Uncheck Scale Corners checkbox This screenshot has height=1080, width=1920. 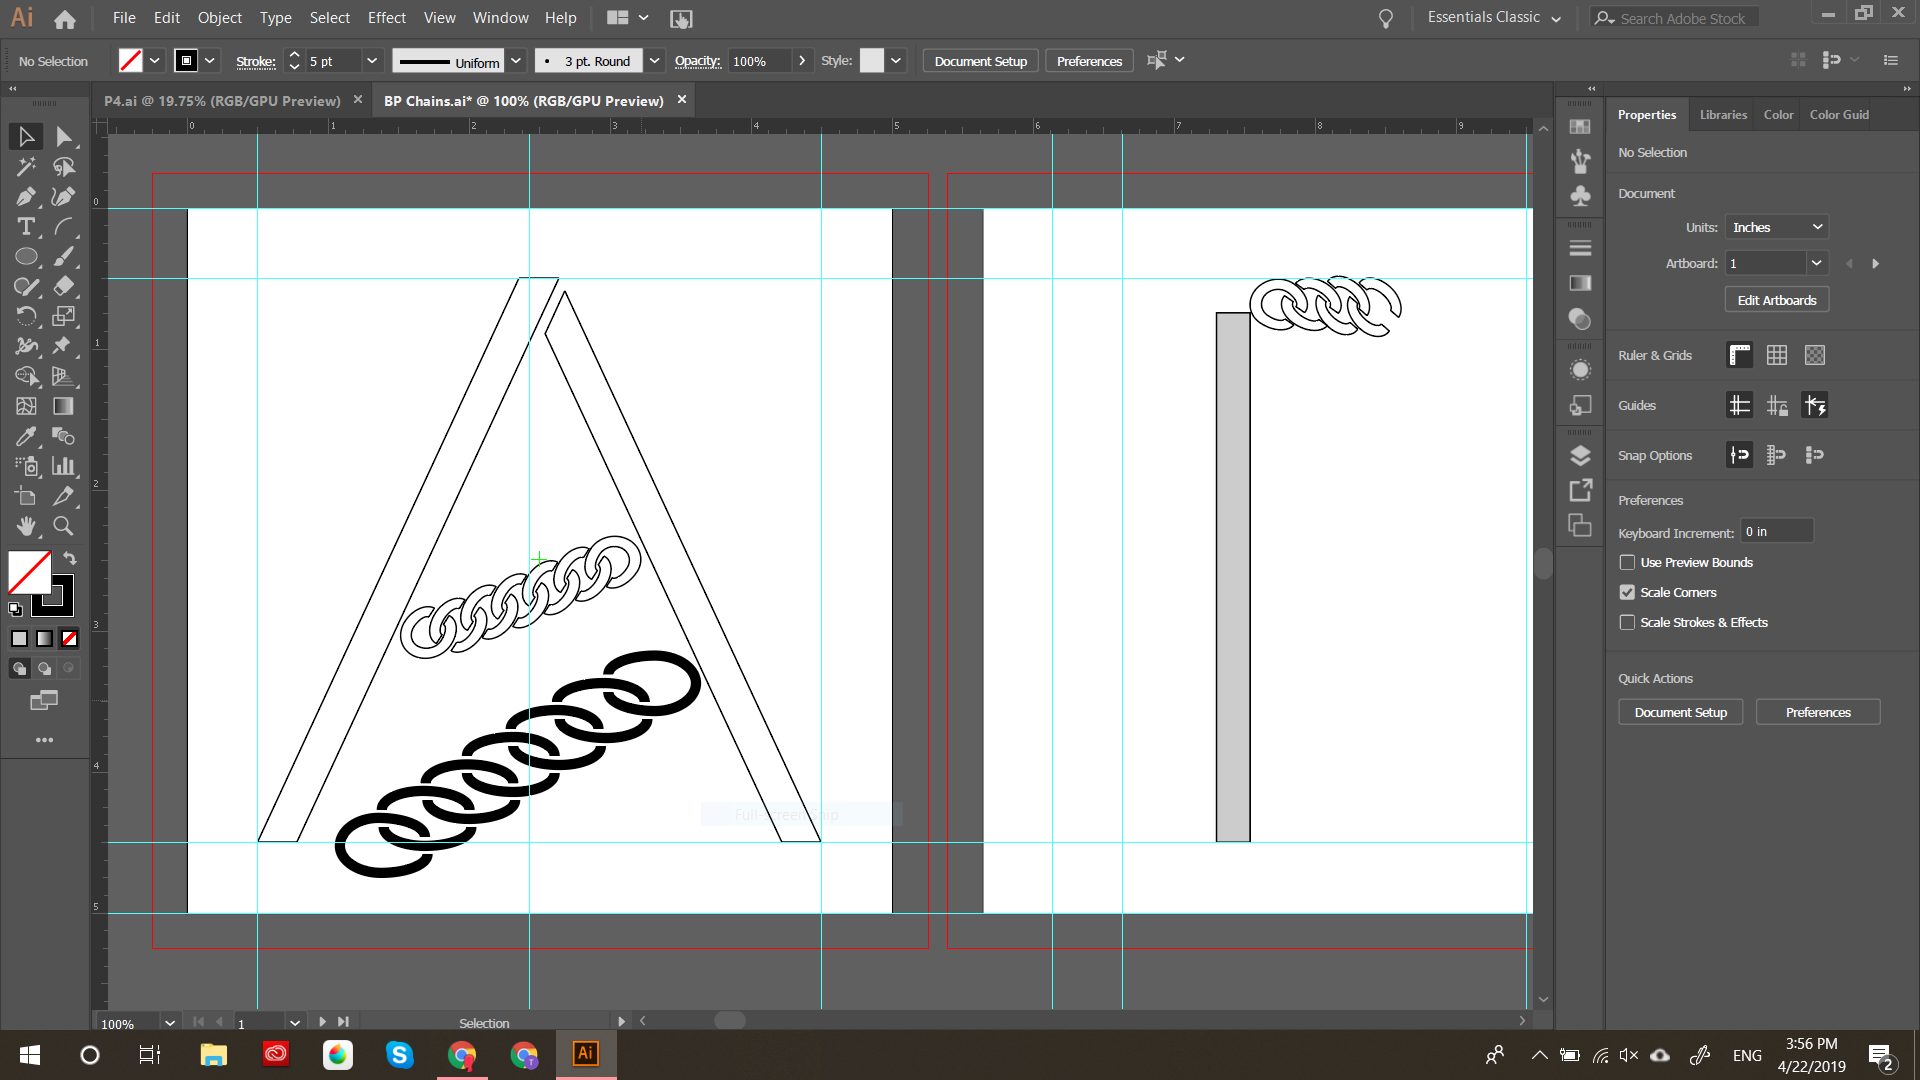pyautogui.click(x=1627, y=593)
